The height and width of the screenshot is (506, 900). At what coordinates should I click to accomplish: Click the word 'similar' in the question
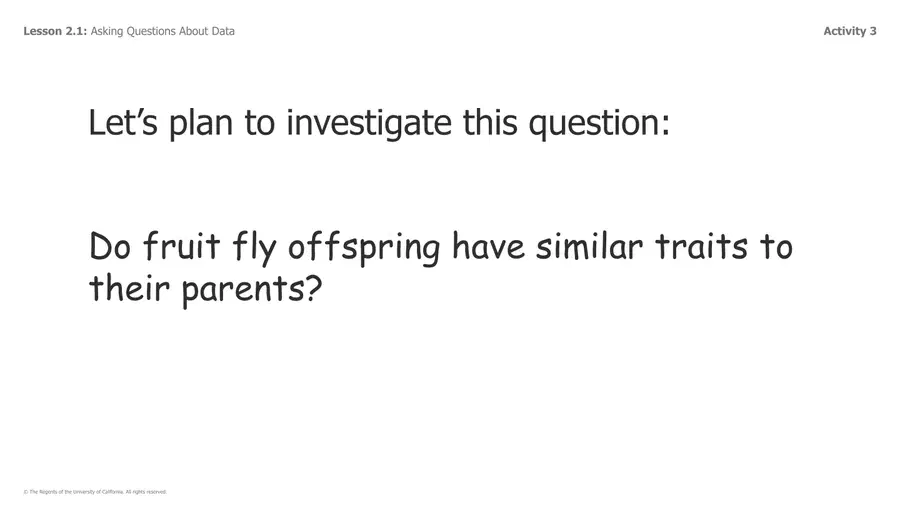coord(589,246)
